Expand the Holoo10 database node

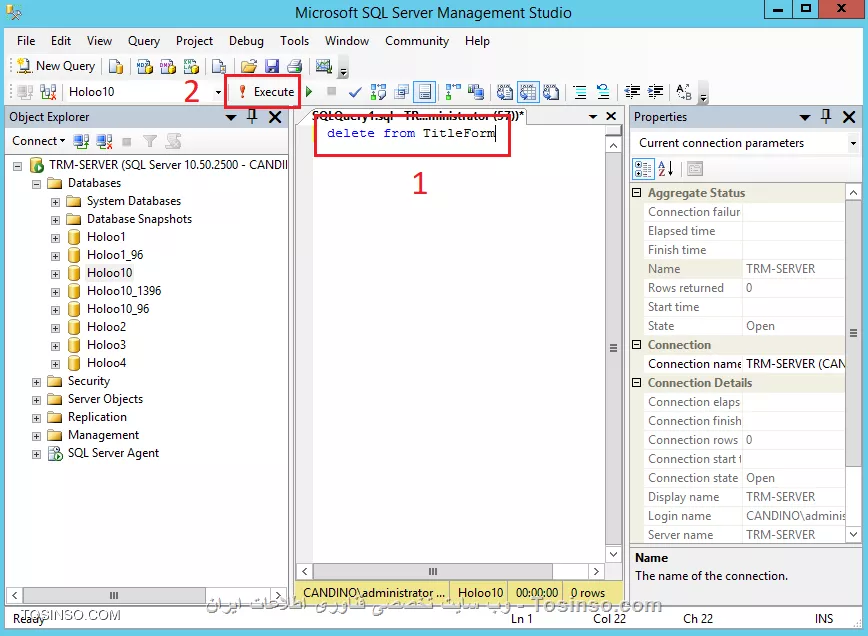55,274
